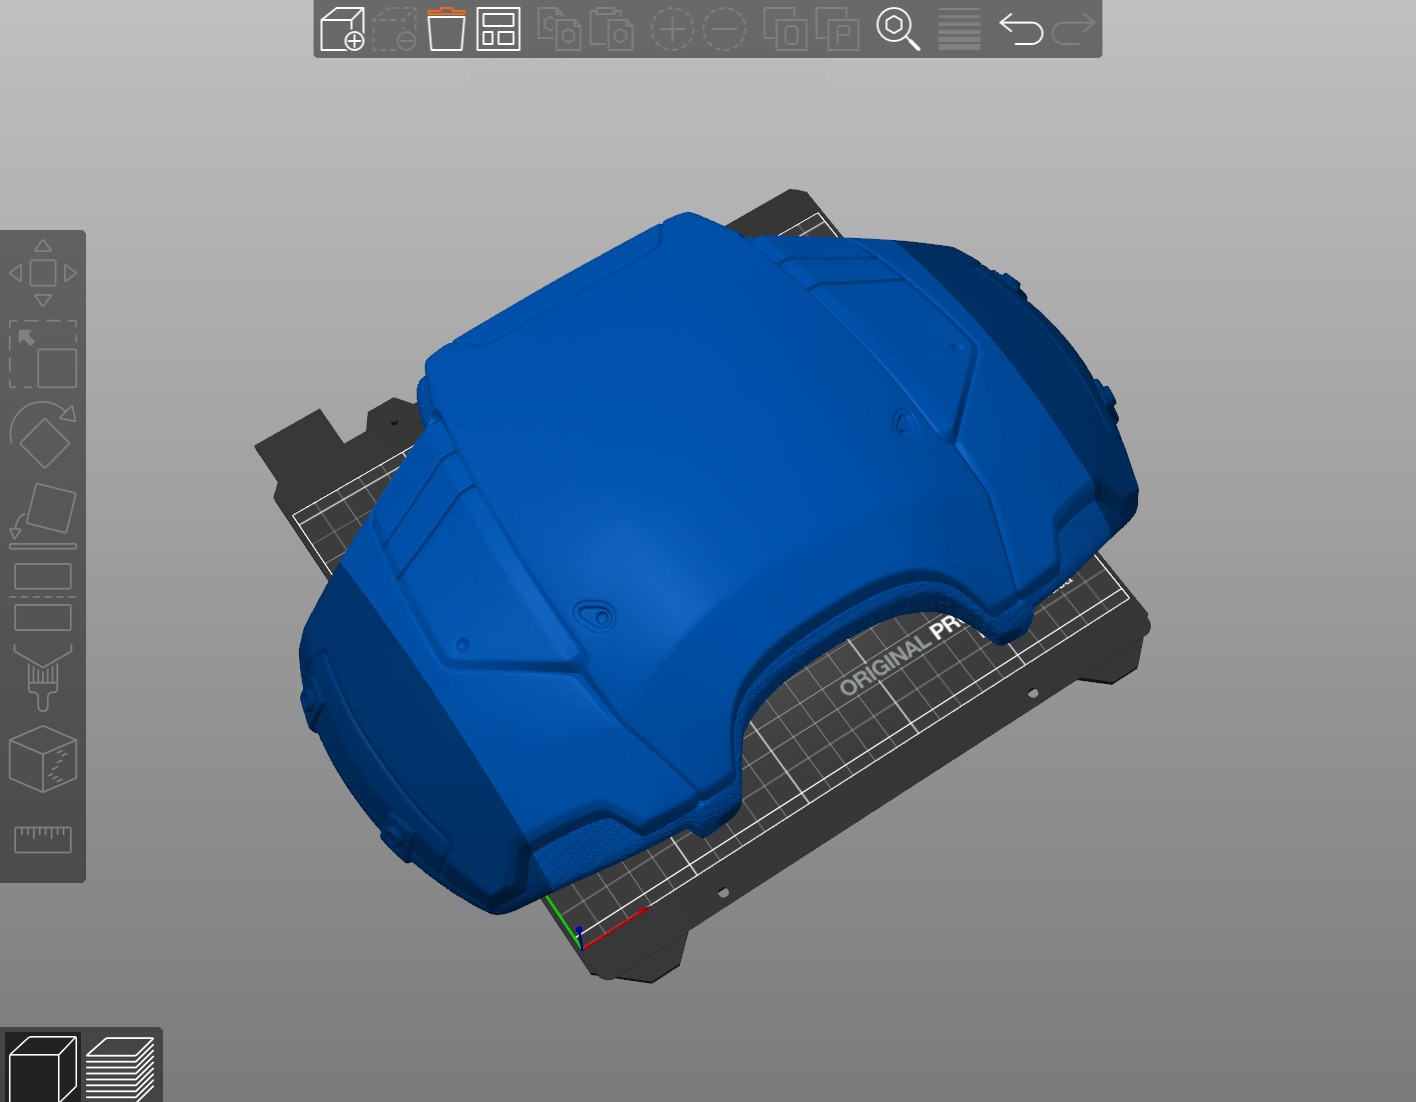
Task: Select the Move gizmo tool
Action: point(43,273)
